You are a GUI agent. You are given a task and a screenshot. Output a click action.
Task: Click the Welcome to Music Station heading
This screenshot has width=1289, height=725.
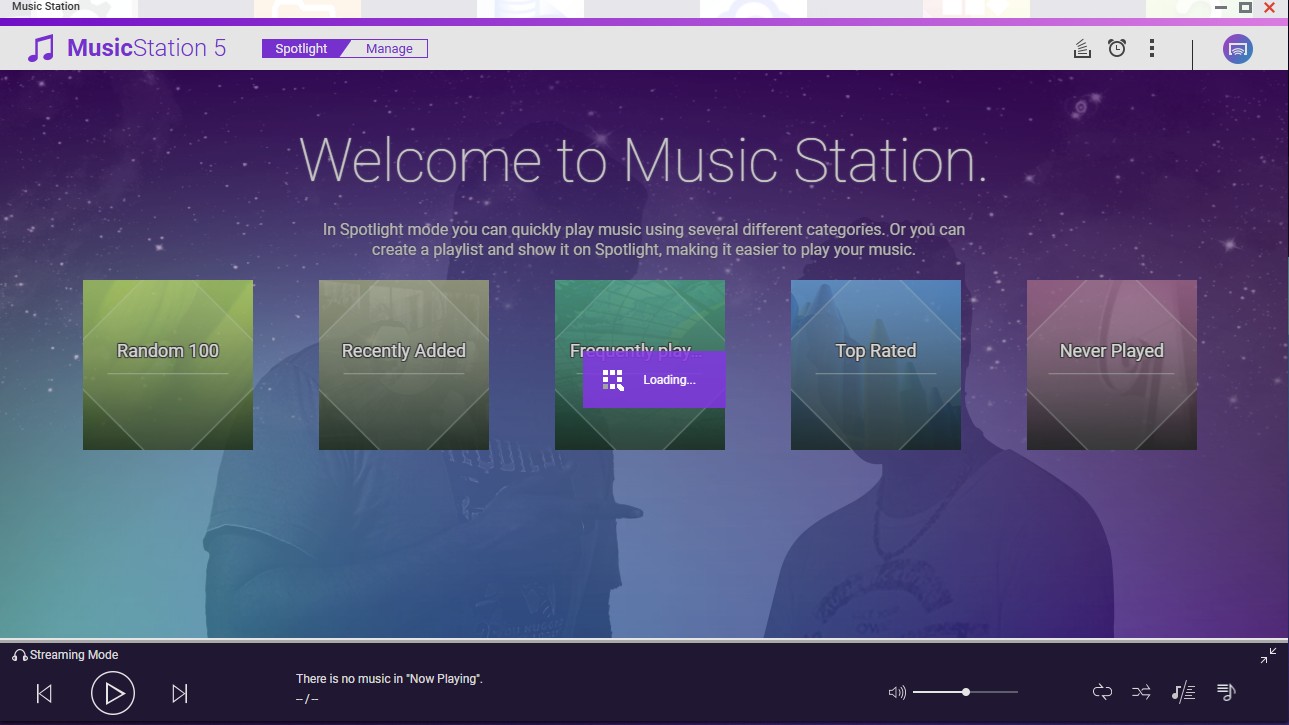tap(643, 160)
